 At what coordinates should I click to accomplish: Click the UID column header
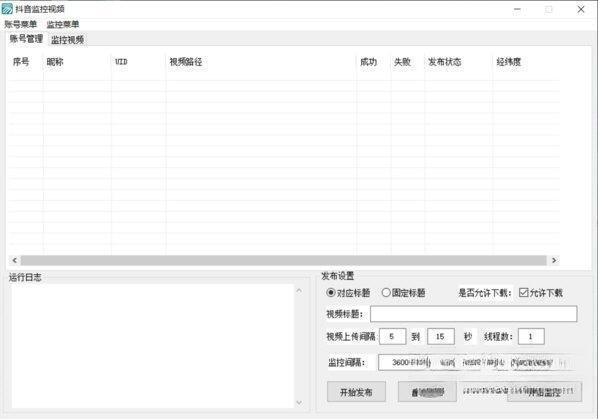[x=138, y=62]
